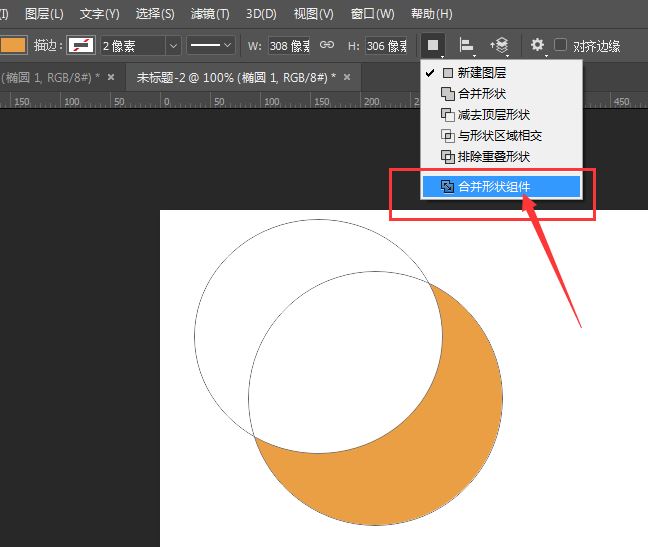Open the gear settings options icon

pos(537,45)
